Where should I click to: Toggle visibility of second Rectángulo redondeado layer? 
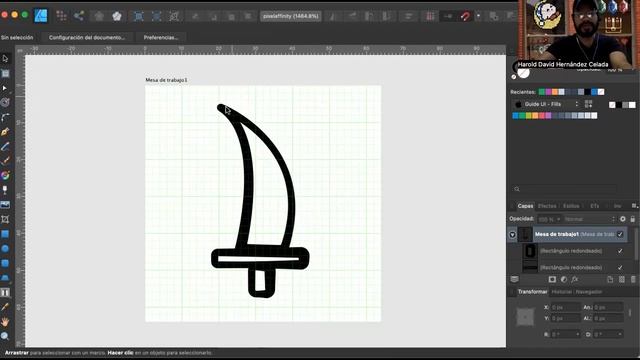(x=620, y=267)
